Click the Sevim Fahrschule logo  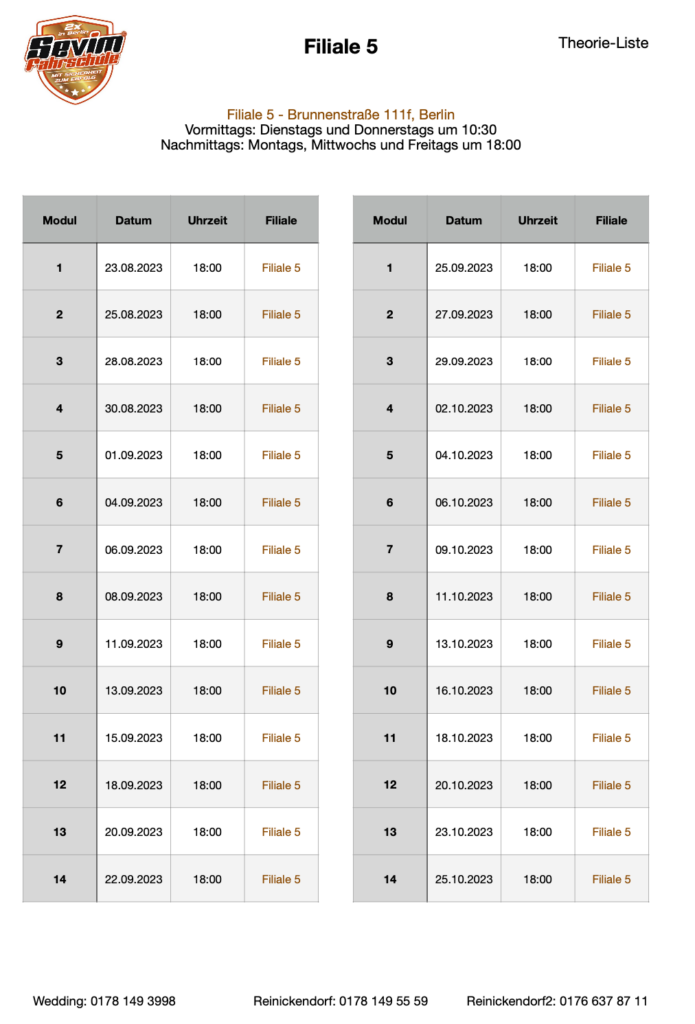point(75,59)
